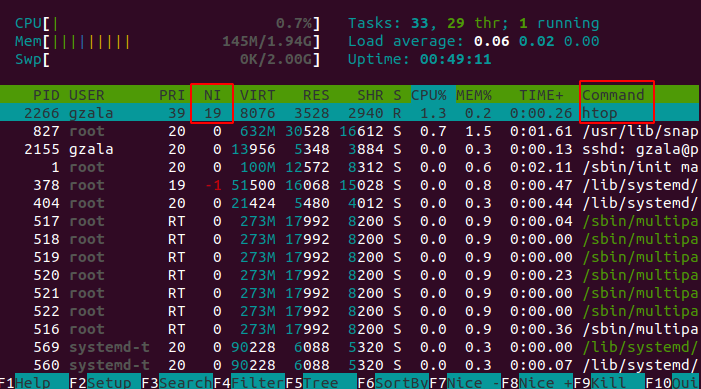Select process row PID 521
Viewport: 701px width, 389px height.
350,293
